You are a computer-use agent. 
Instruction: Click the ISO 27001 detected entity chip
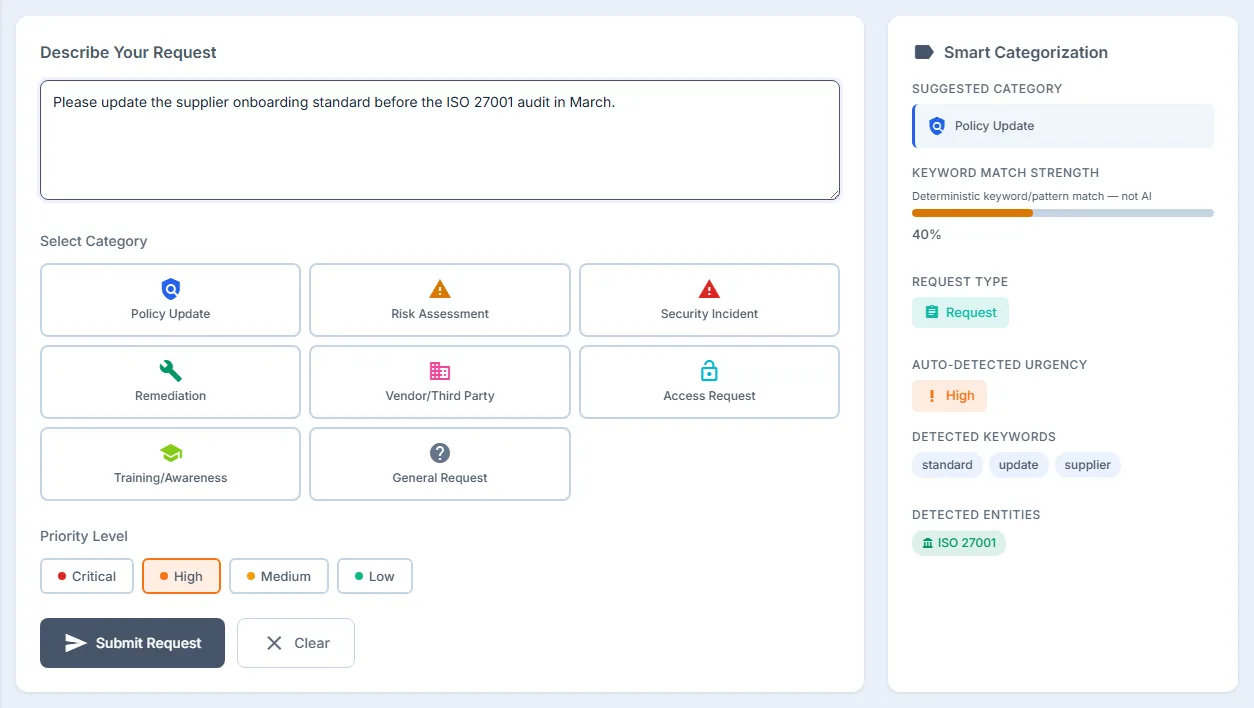959,543
